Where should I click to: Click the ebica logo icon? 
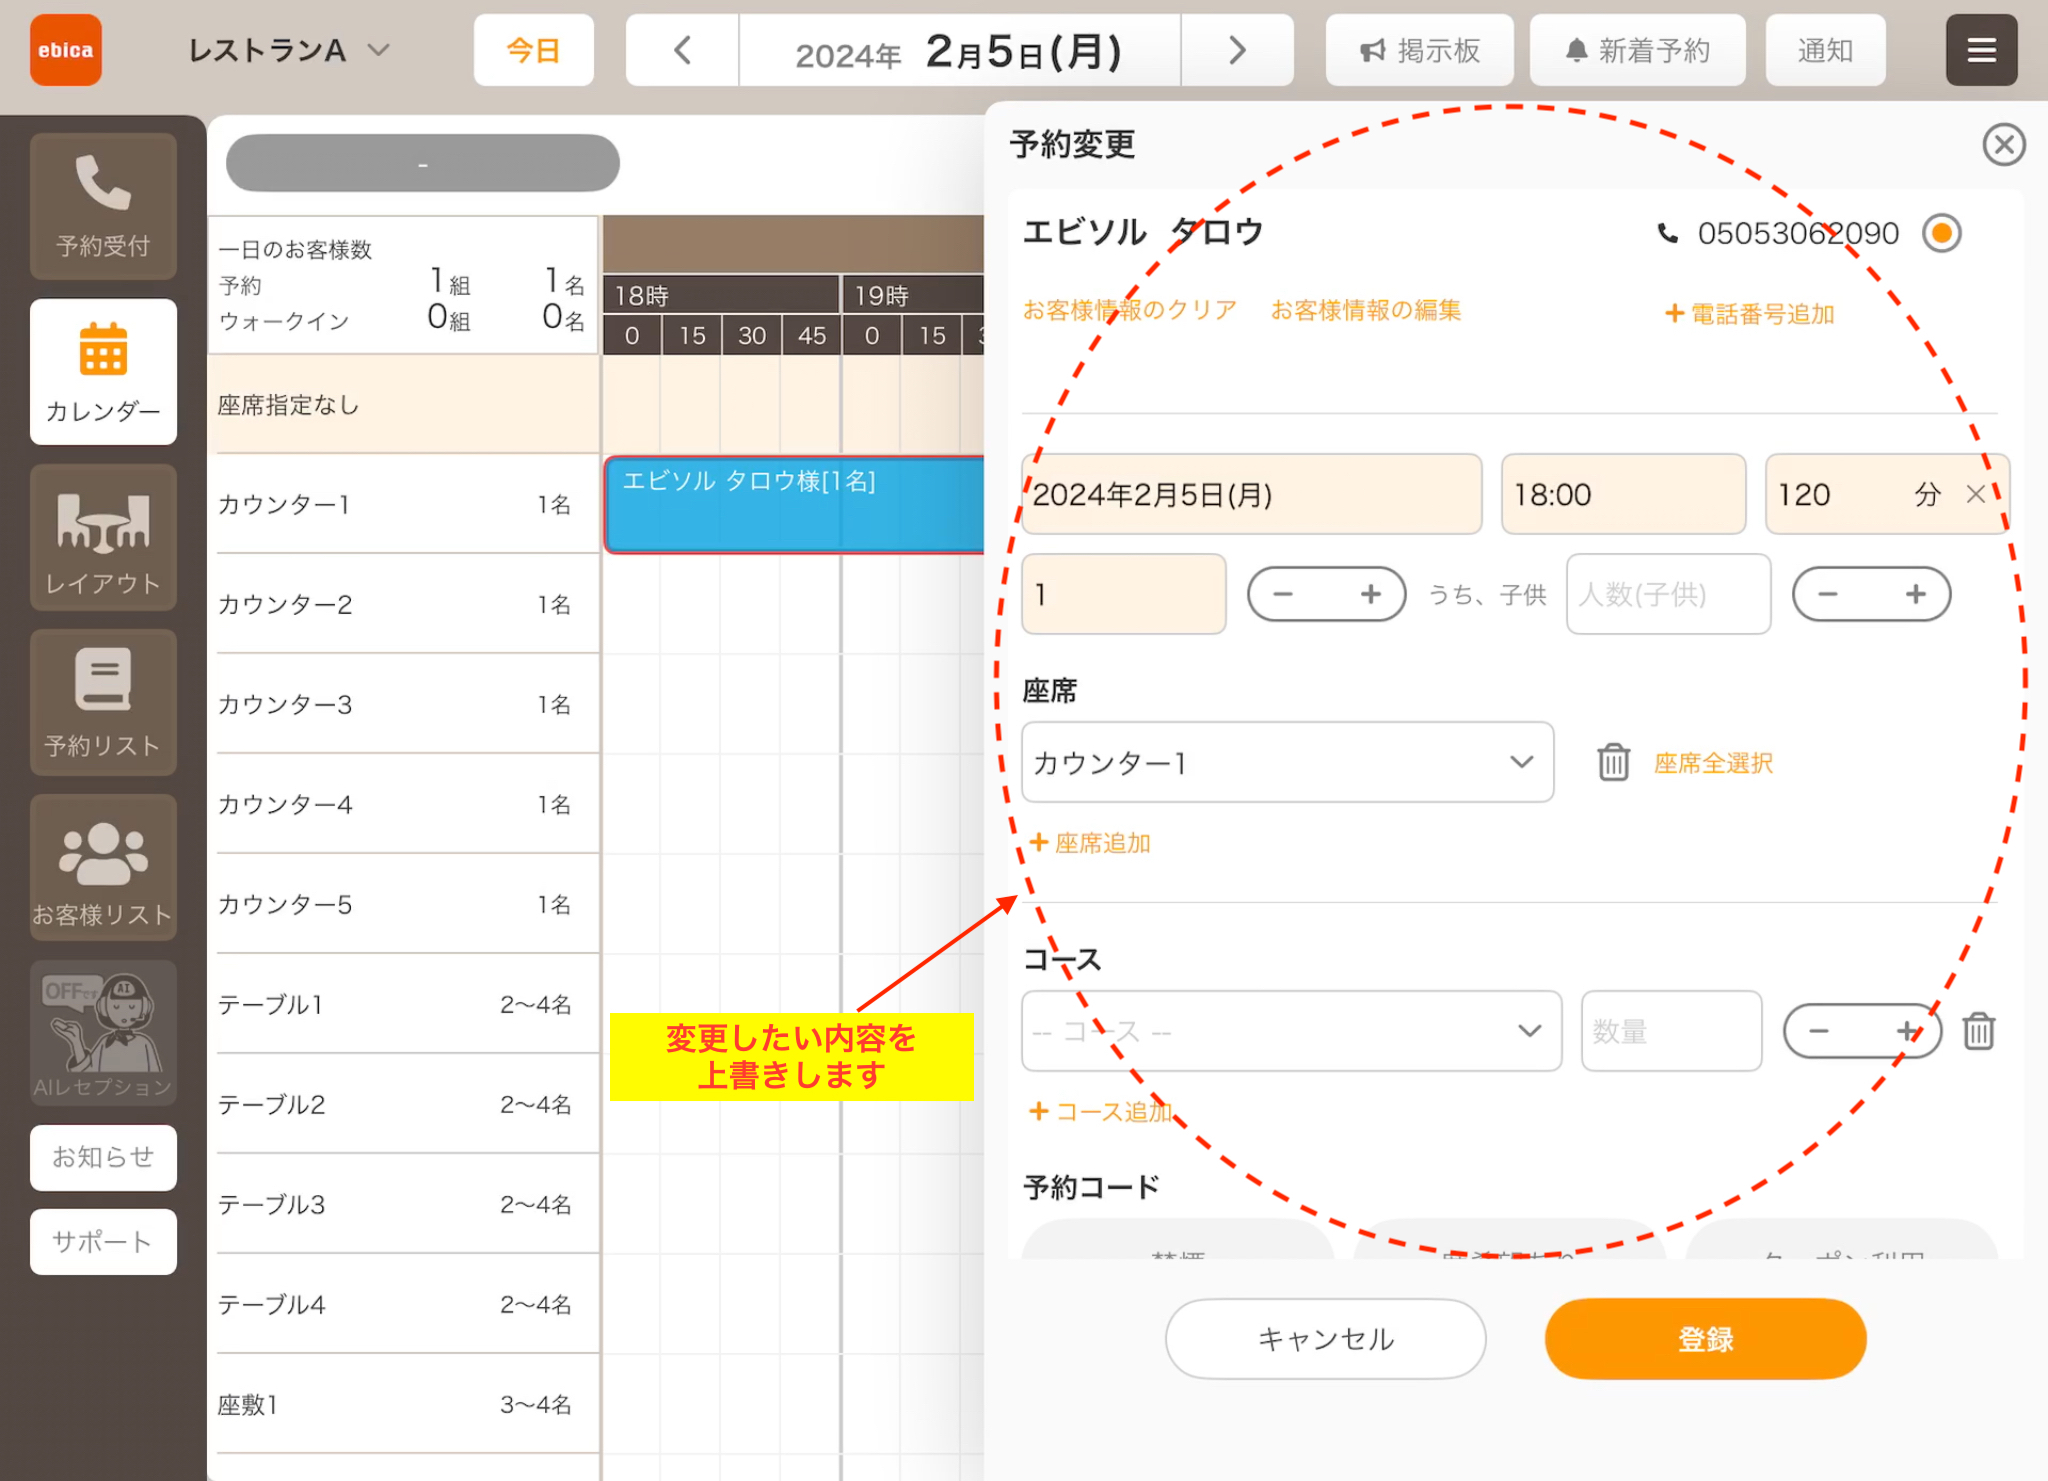click(x=66, y=50)
